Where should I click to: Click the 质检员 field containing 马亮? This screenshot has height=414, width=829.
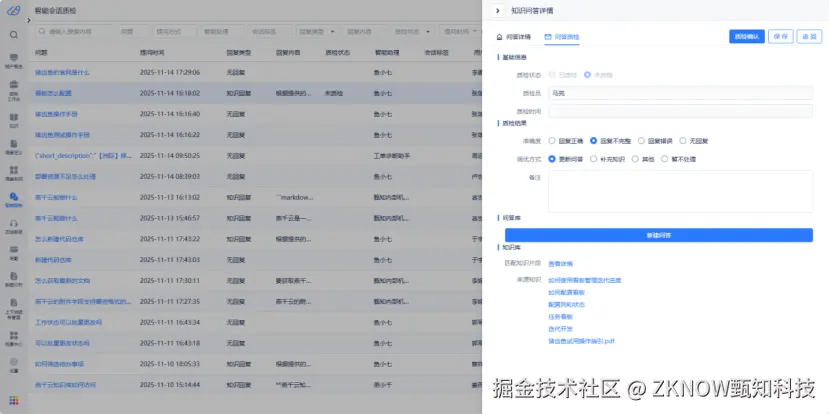point(680,93)
